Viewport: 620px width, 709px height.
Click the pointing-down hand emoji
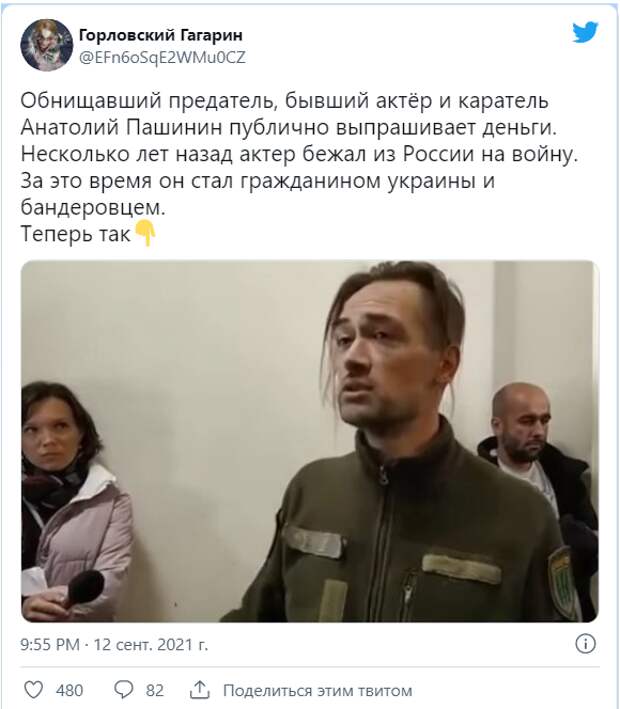click(145, 233)
